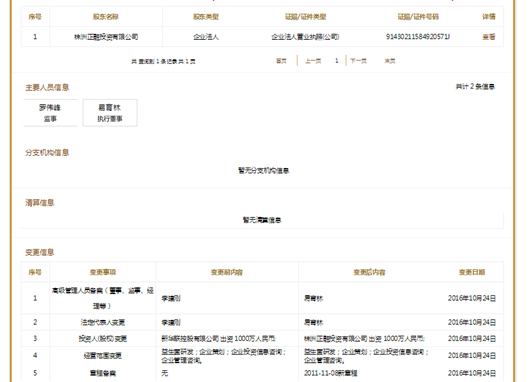The image size is (530, 382).
Task: Click the 分支机构信息 section heading
Action: 47,153
